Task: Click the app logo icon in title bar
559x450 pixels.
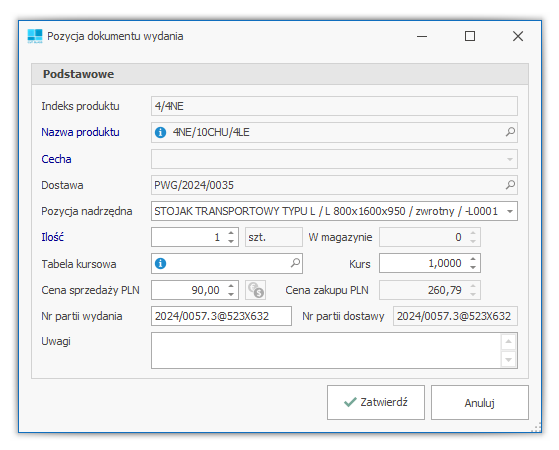Action: click(x=35, y=36)
